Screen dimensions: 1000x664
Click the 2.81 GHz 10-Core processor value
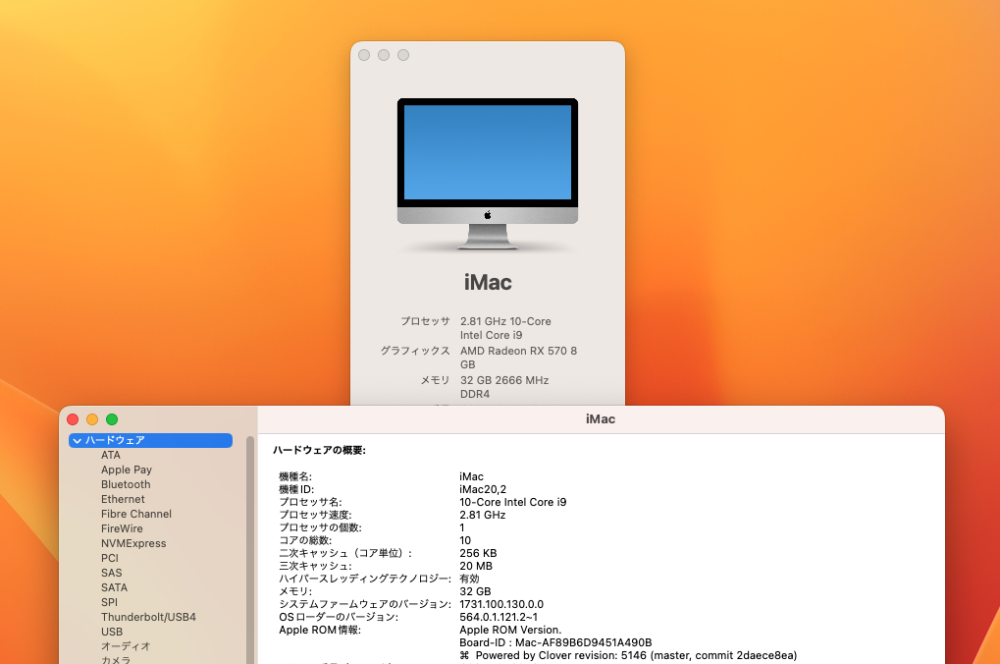pos(506,328)
